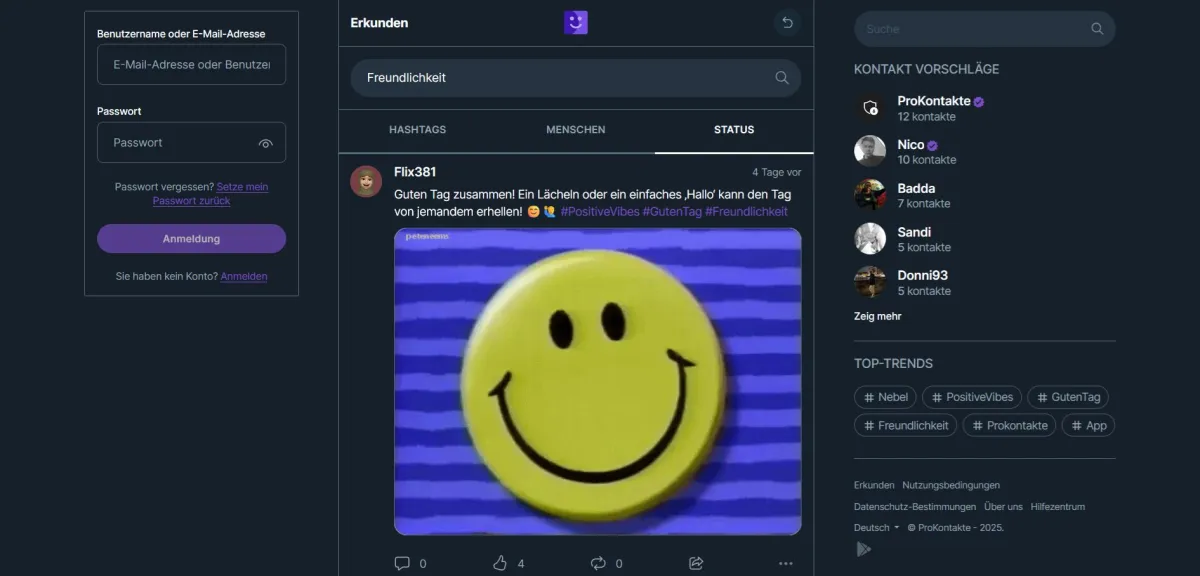
Task: Share the Flix381 post
Action: coord(696,563)
